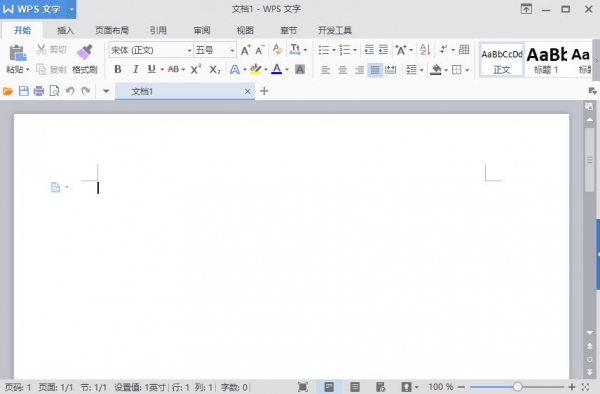Click the print preview icon
Screen dimensions: 600x394
coord(54,91)
